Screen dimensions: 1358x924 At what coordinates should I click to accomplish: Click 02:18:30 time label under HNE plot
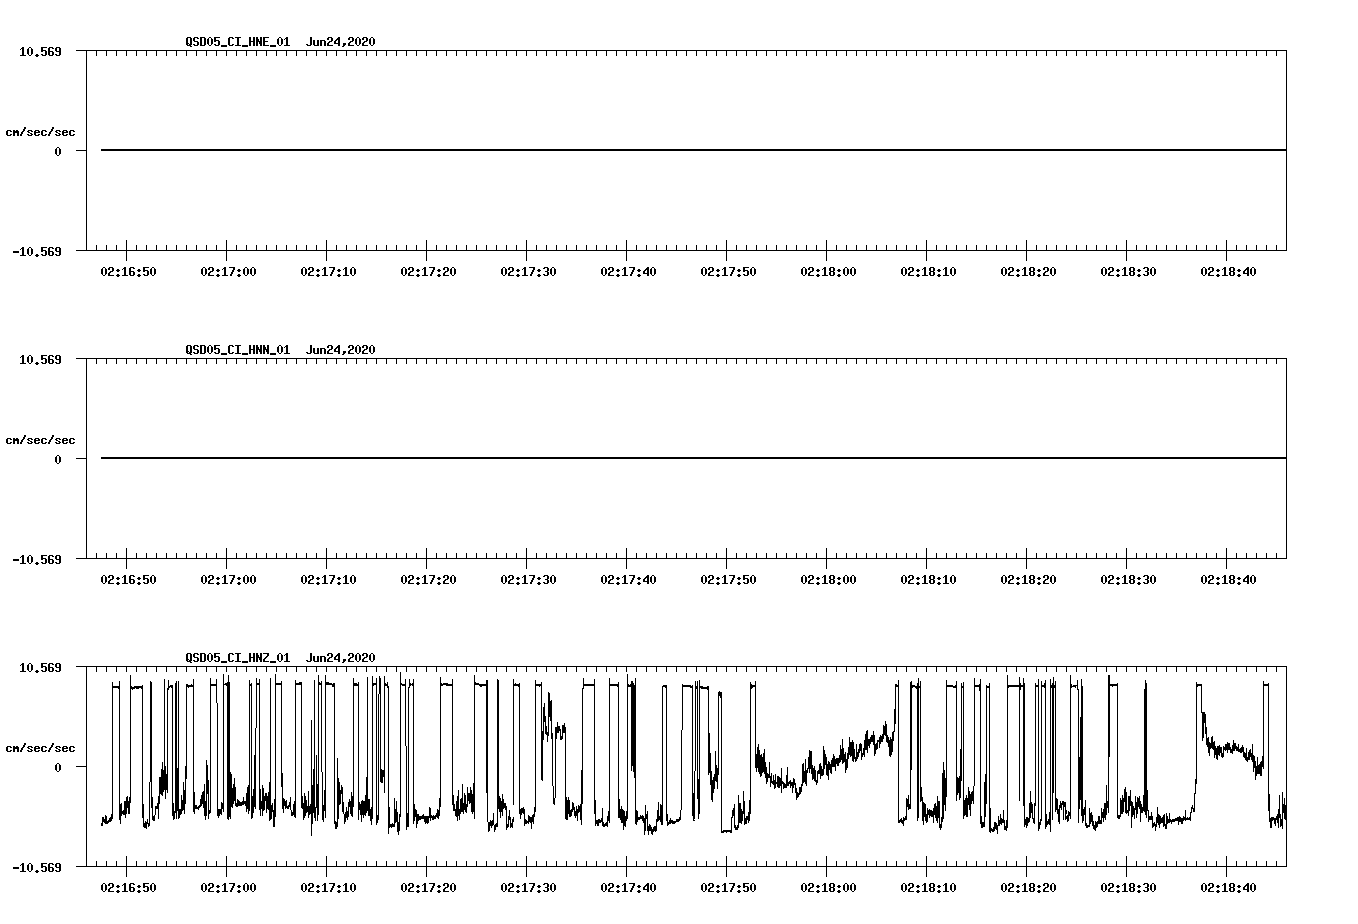[x=1128, y=271]
